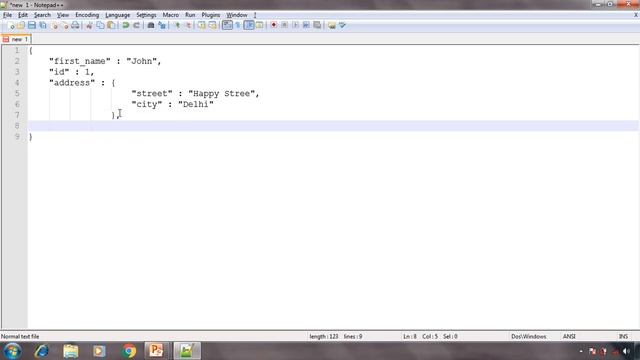Image resolution: width=640 pixels, height=360 pixels.
Task: Click the "city" : "Delhi" line
Action: click(x=172, y=104)
